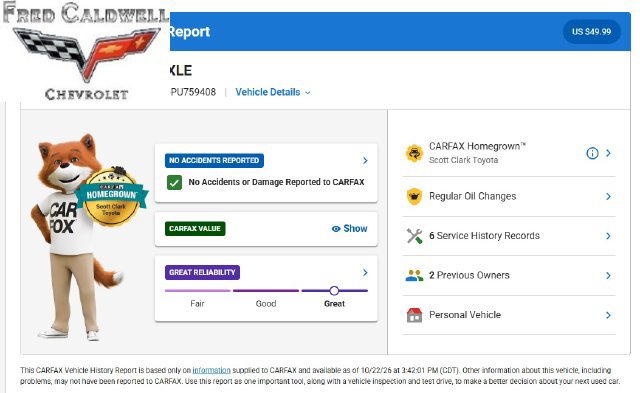Click the 'Great' reliability label
The height and width of the screenshot is (393, 640).
tap(334, 304)
